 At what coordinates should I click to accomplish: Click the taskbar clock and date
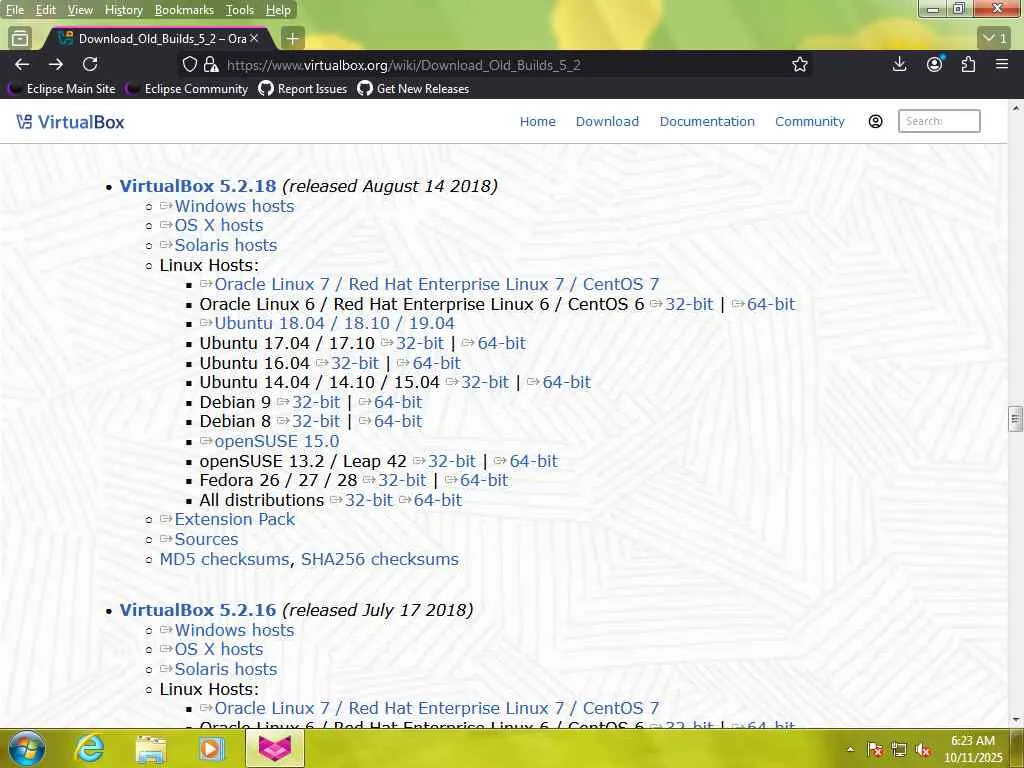coord(972,749)
